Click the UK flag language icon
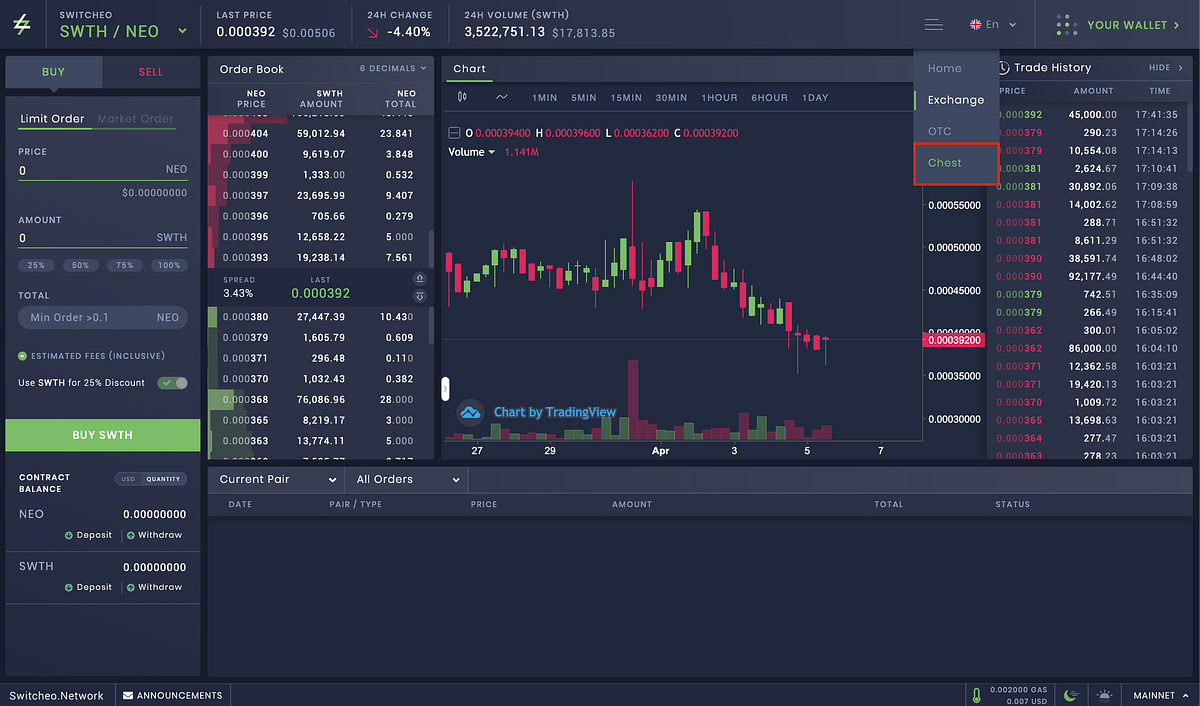The image size is (1200, 706). coord(976,24)
